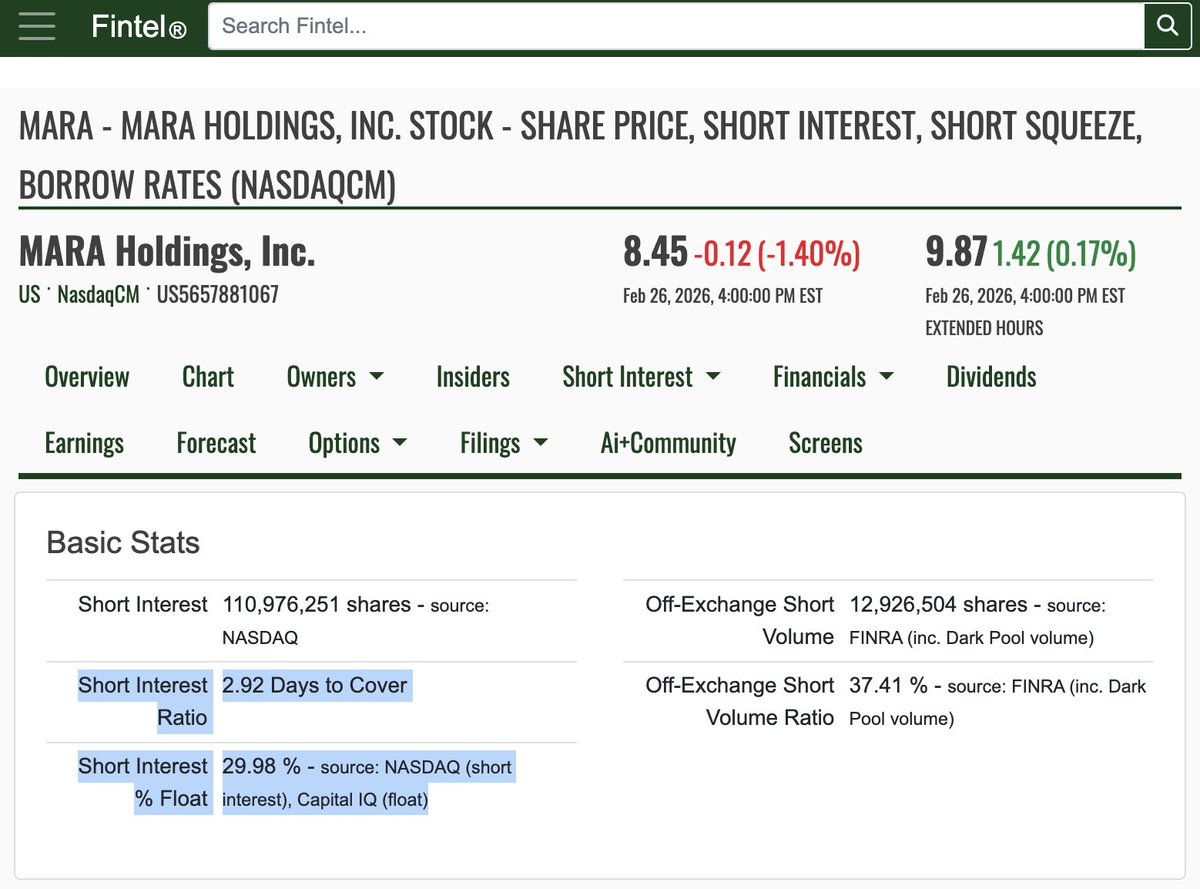This screenshot has width=1200, height=889.
Task: Click the EXTENDED HOURS label
Action: pos(984,328)
